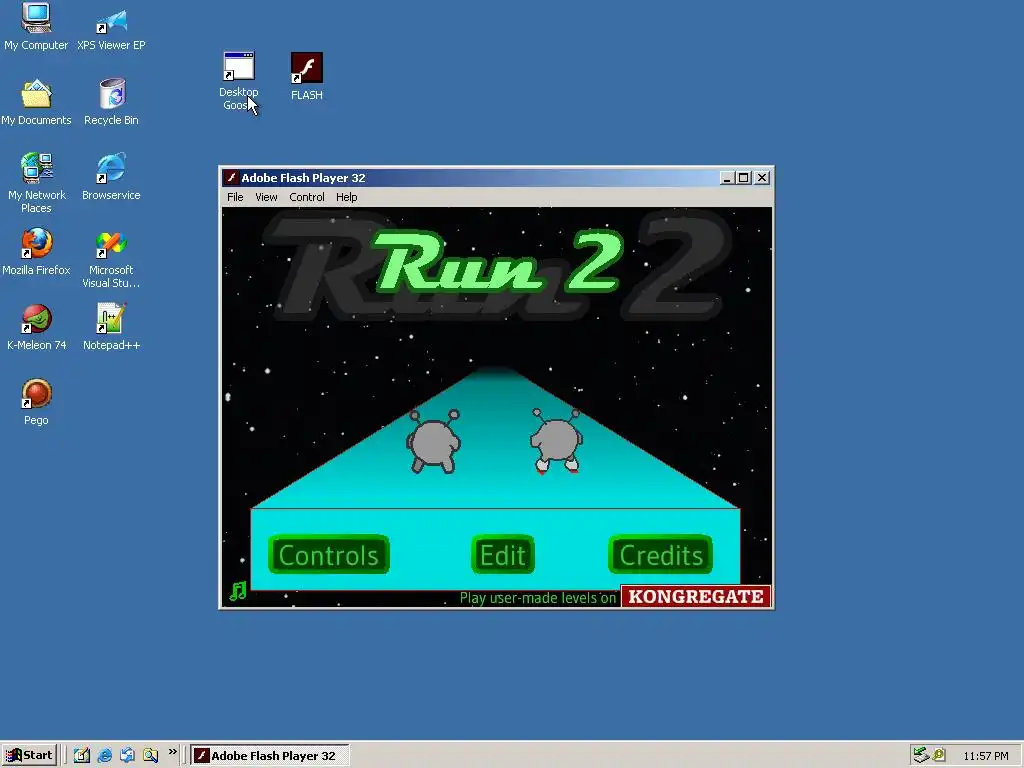Open the File menu in Flash Player

coord(235,197)
